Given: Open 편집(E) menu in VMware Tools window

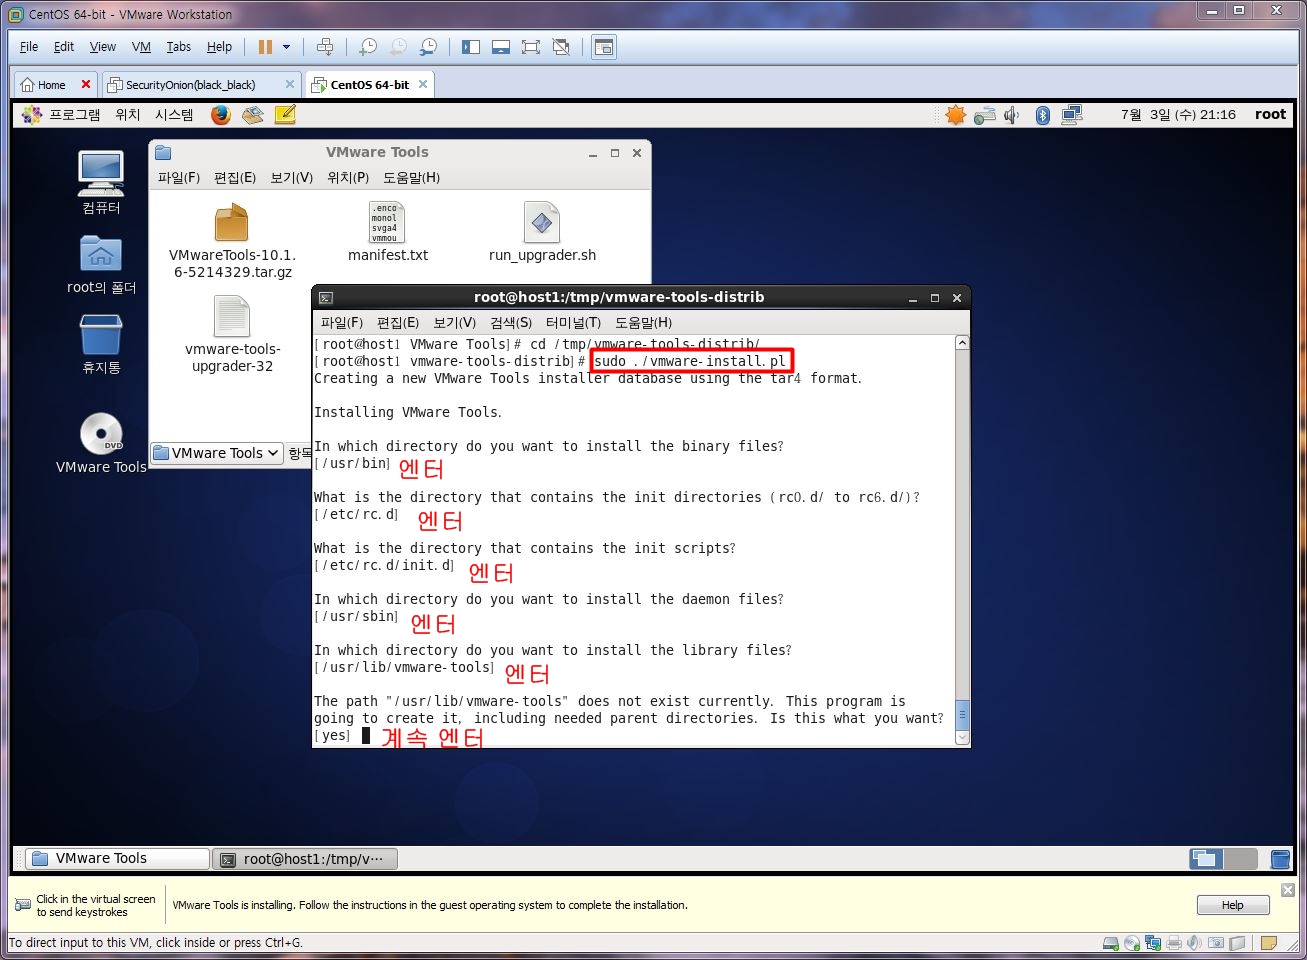Looking at the screenshot, I should coord(235,178).
